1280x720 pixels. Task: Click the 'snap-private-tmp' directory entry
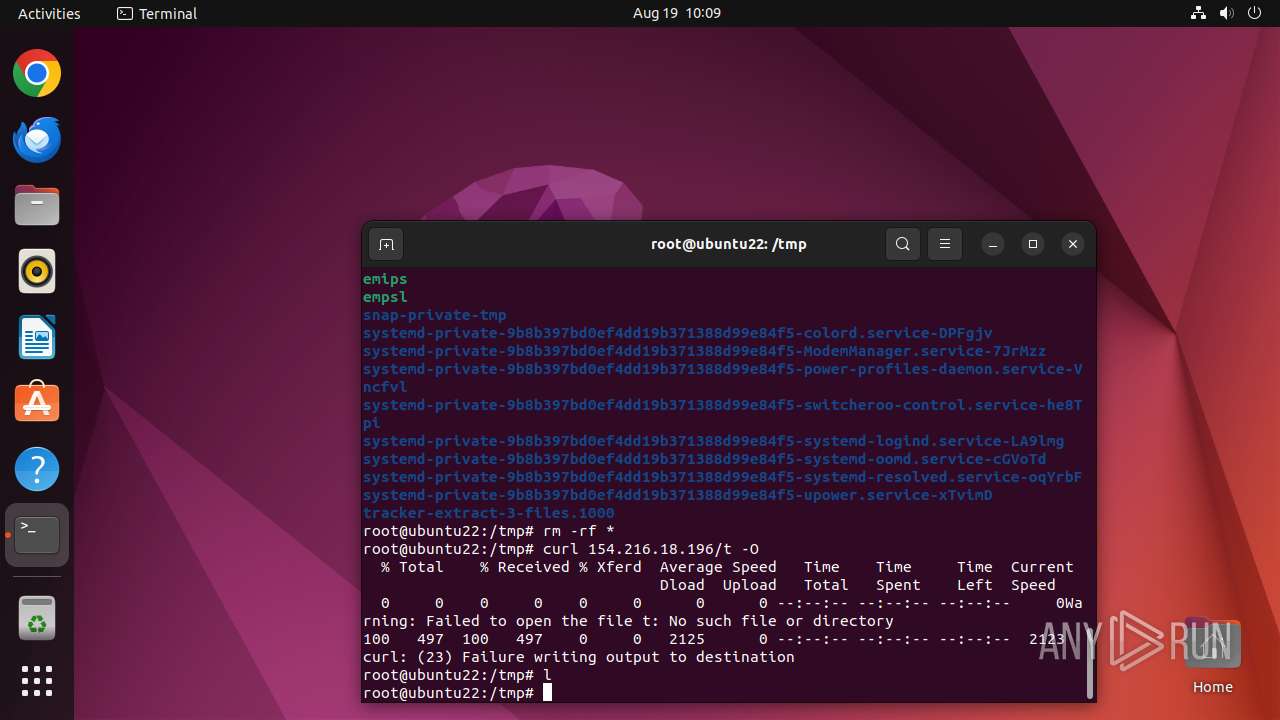435,315
